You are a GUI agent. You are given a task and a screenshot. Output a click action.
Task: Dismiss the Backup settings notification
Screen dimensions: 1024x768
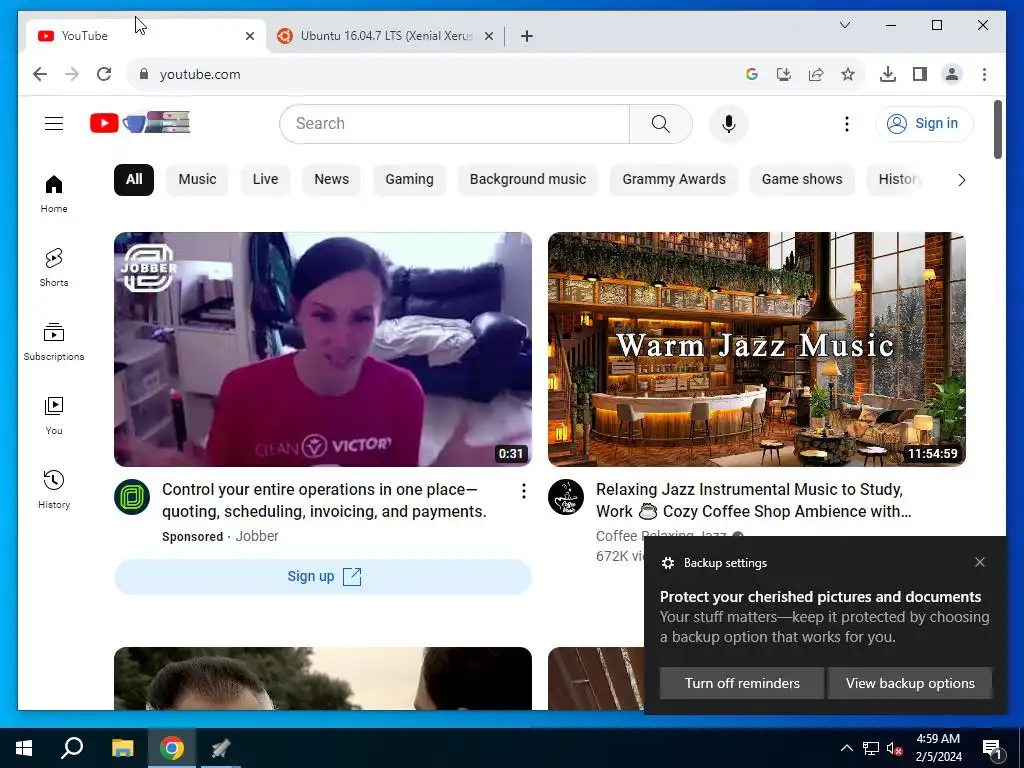click(x=980, y=562)
